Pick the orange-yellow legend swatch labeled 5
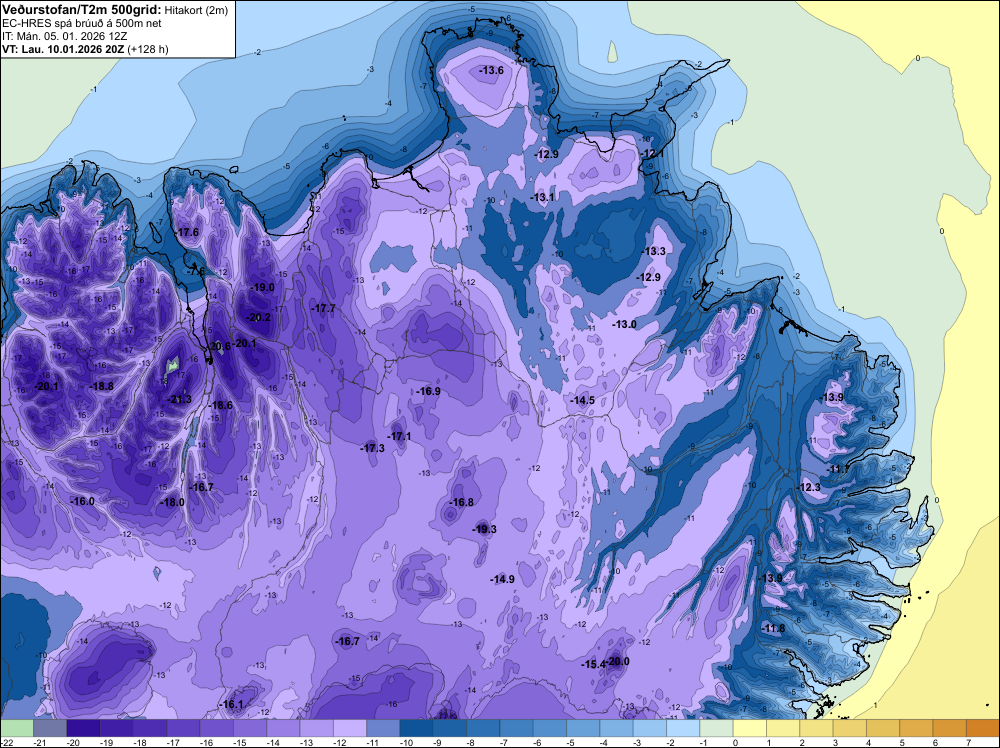This screenshot has height=748, width=1000. 916,728
